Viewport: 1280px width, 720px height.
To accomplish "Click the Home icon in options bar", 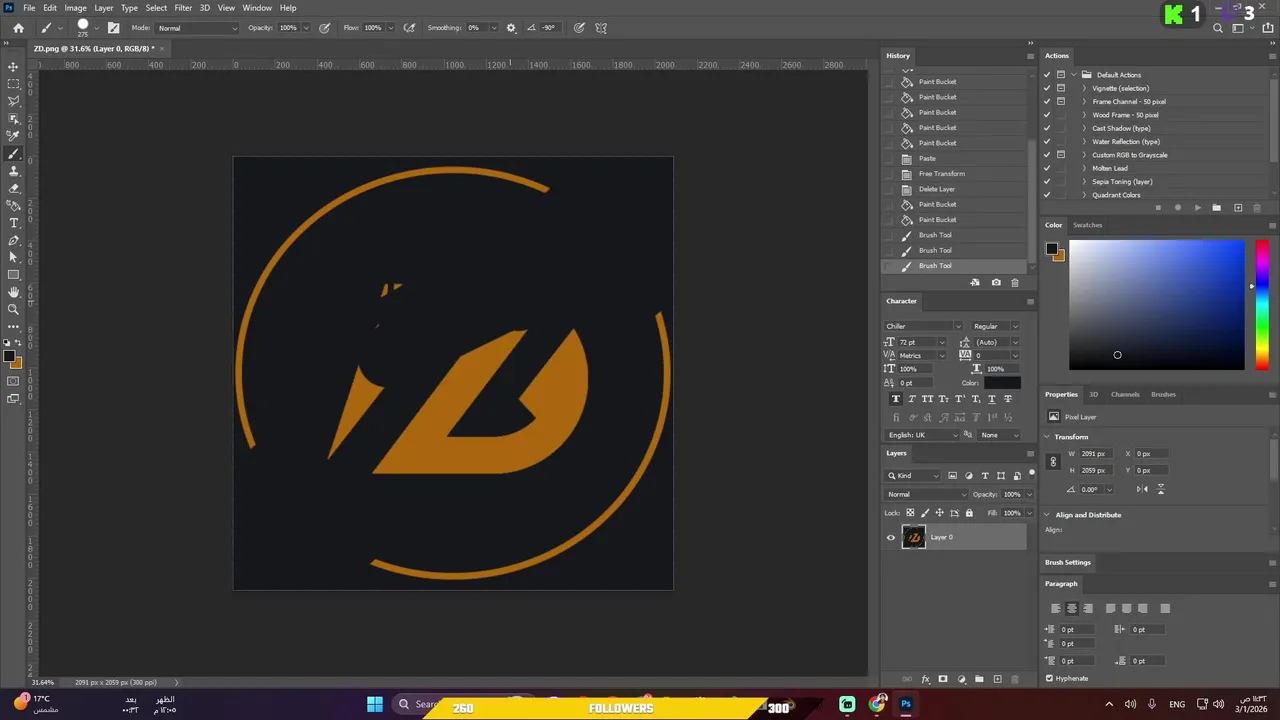I will click(x=18, y=28).
